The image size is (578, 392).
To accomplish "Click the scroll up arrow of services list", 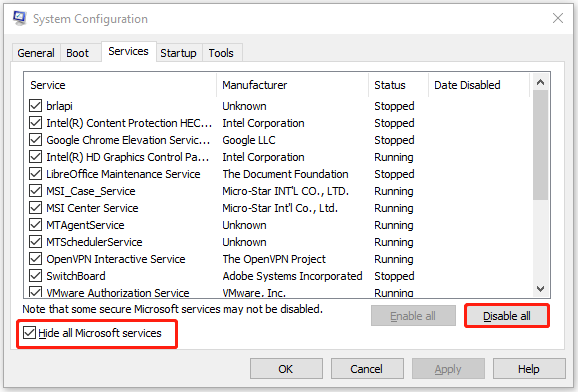I will (x=540, y=82).
